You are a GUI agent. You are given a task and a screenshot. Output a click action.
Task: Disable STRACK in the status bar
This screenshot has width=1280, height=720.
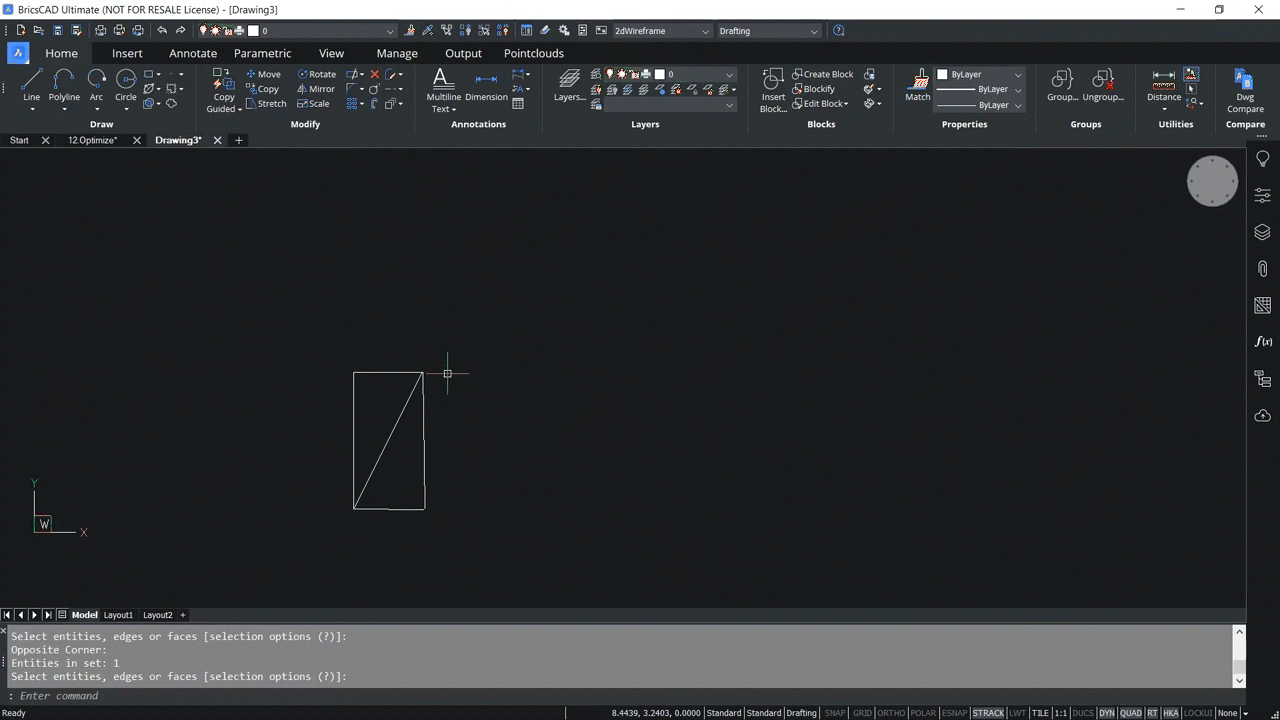click(x=988, y=713)
